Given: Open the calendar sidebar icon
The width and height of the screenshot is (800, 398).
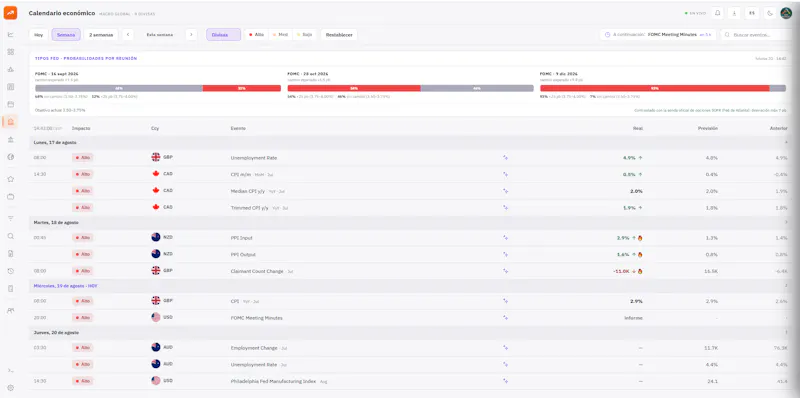Looking at the screenshot, I should pos(10,104).
